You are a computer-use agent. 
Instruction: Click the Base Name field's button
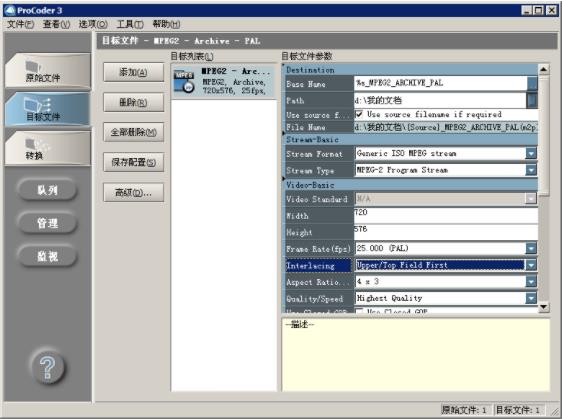532,83
